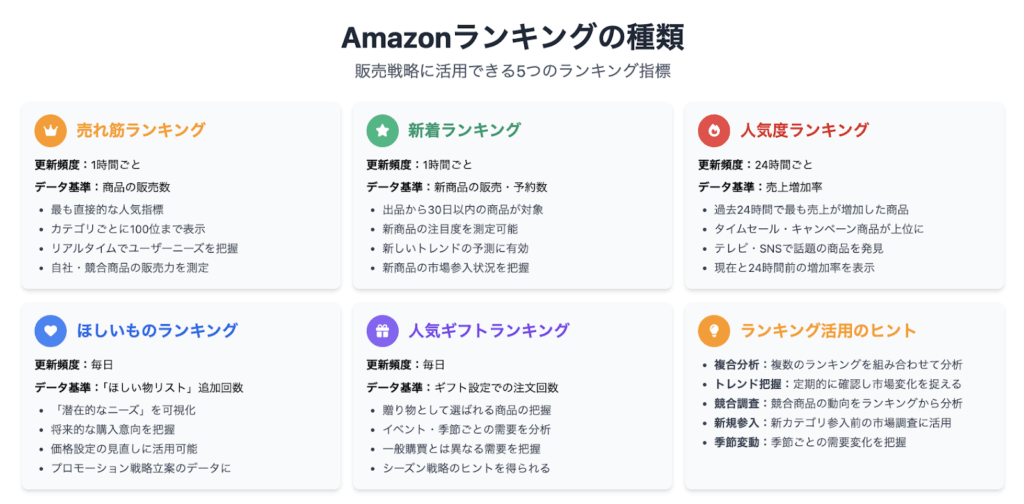Click the シーズン戦略のヒントを得られる bullet
Image resolution: width=1024 pixels, height=504 pixels.
[x=466, y=468]
